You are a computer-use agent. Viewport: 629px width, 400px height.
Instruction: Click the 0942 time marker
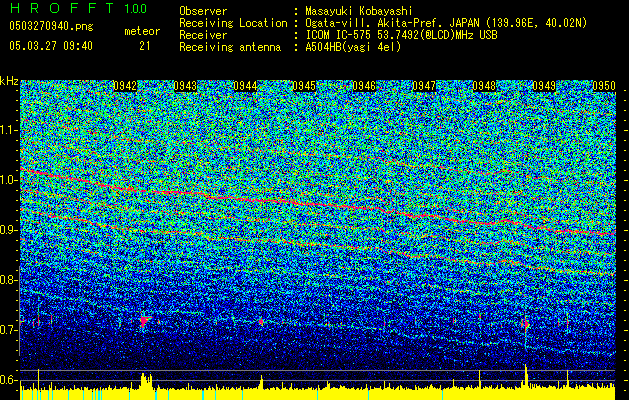[x=125, y=86]
